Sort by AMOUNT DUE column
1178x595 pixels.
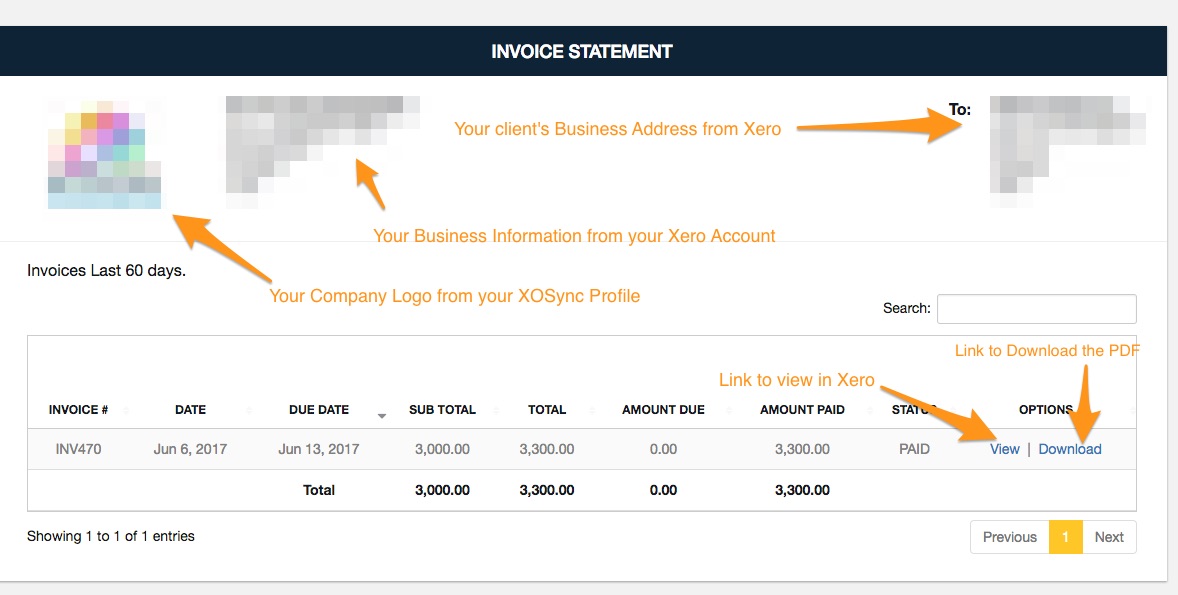[x=663, y=410]
